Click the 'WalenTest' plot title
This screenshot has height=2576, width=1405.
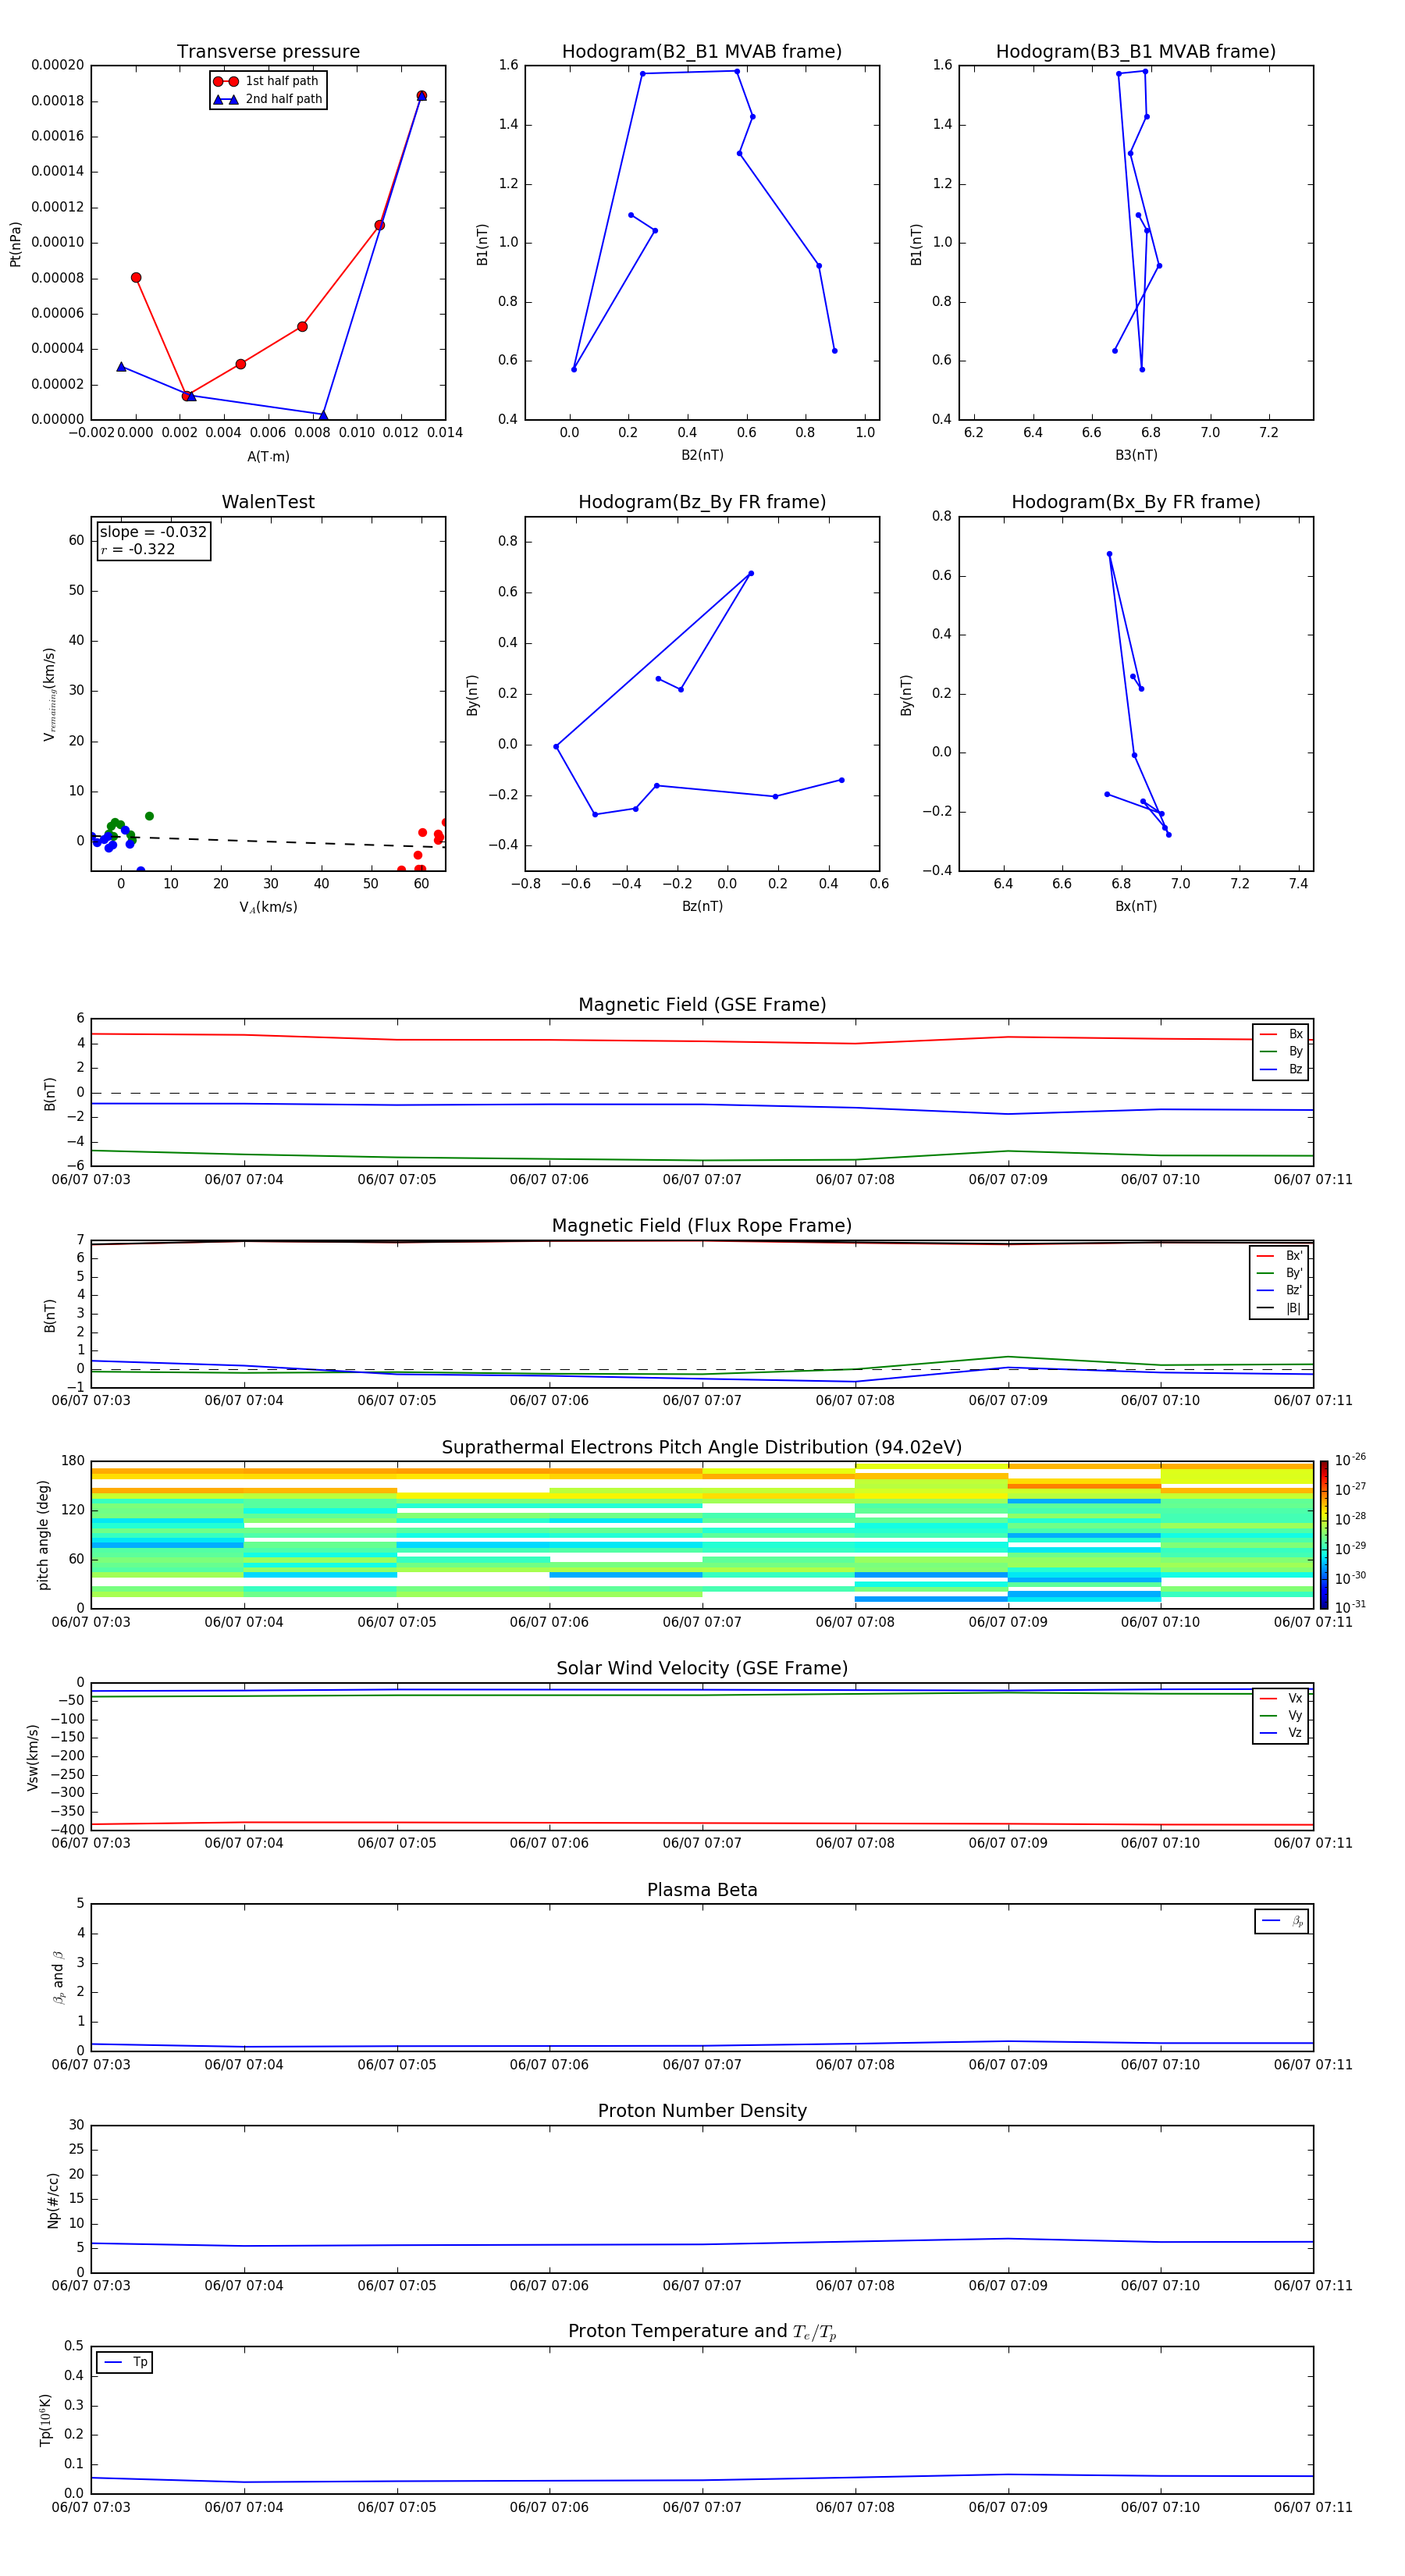pos(268,502)
